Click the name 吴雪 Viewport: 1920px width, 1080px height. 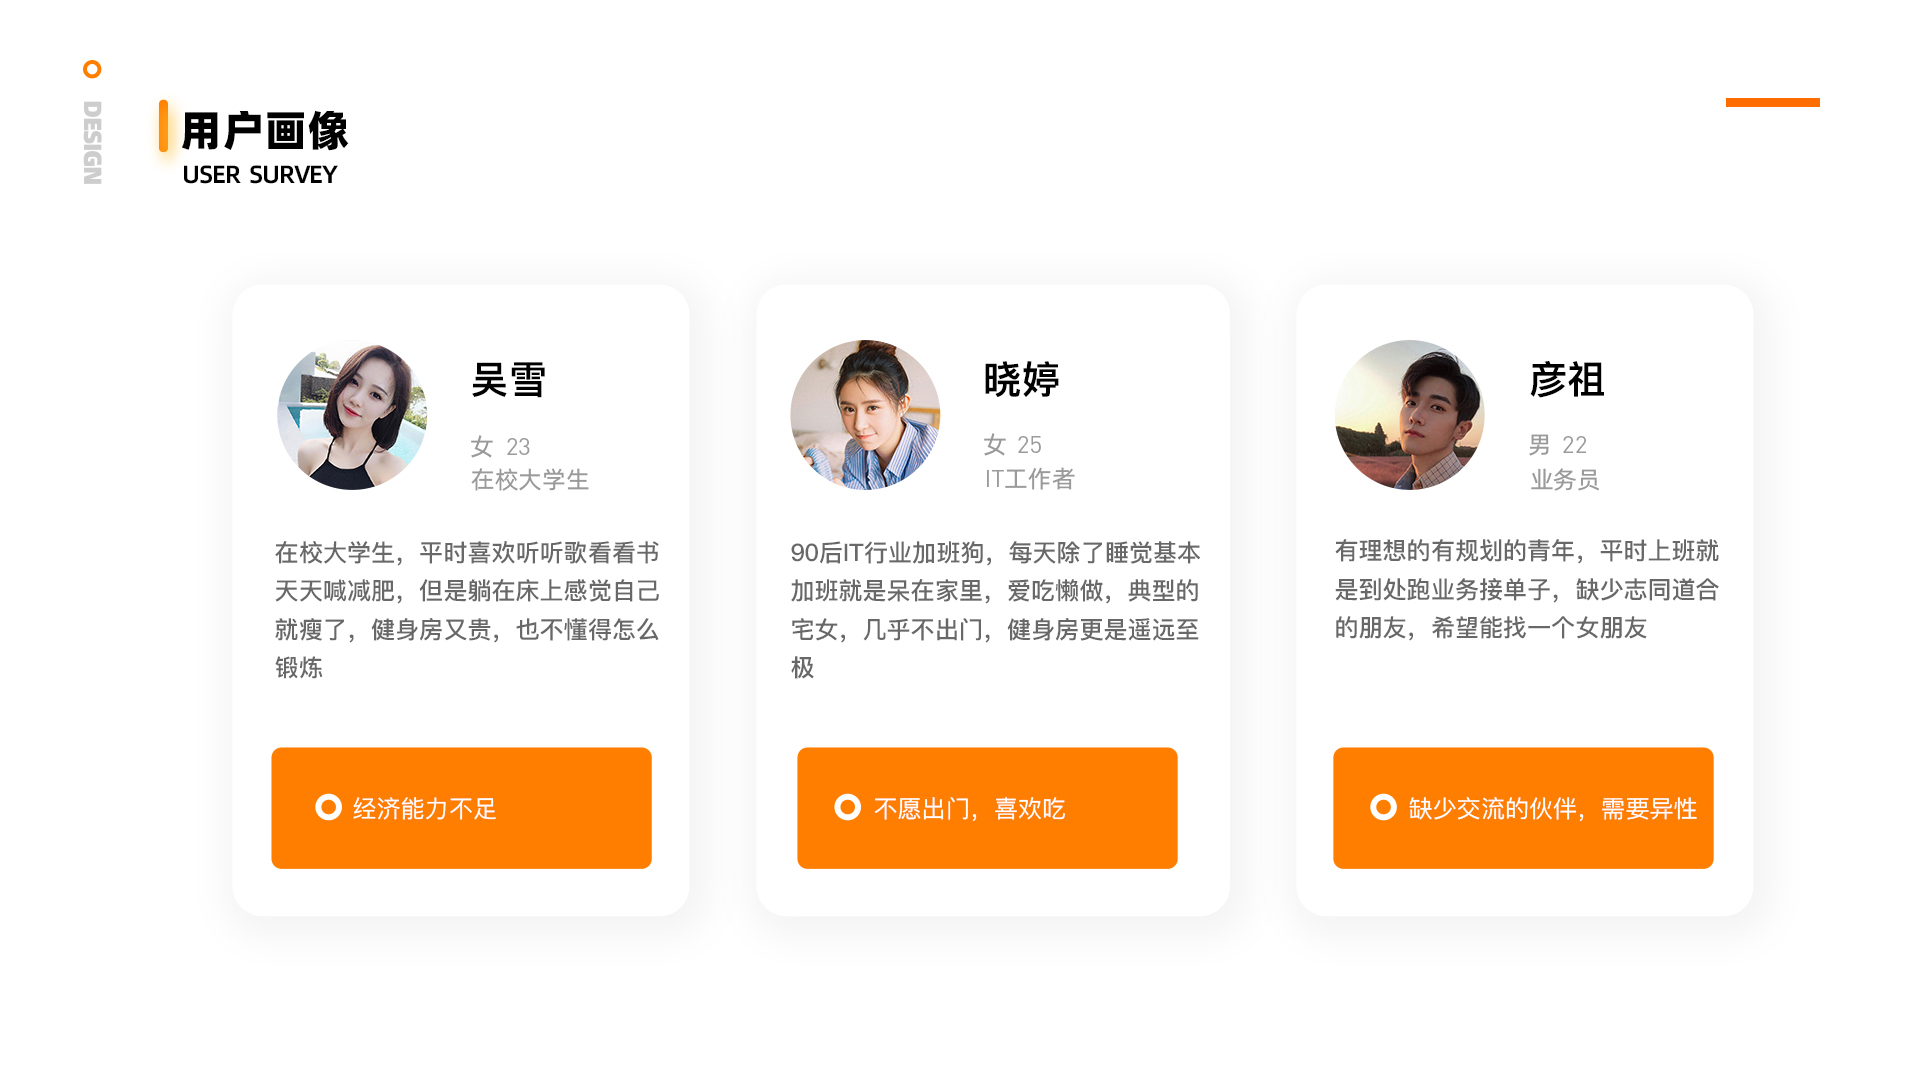(508, 380)
